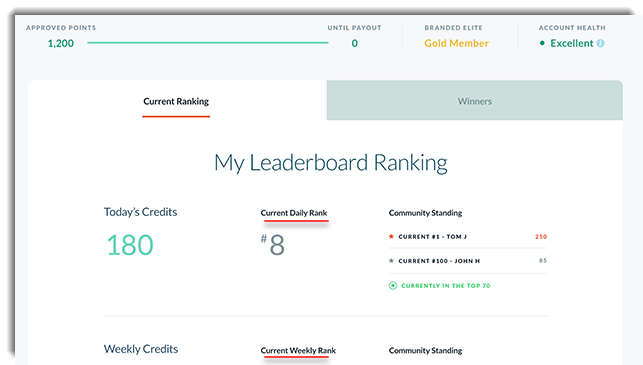Click the Weekly Credits heading
This screenshot has width=643, height=365.
point(141,349)
